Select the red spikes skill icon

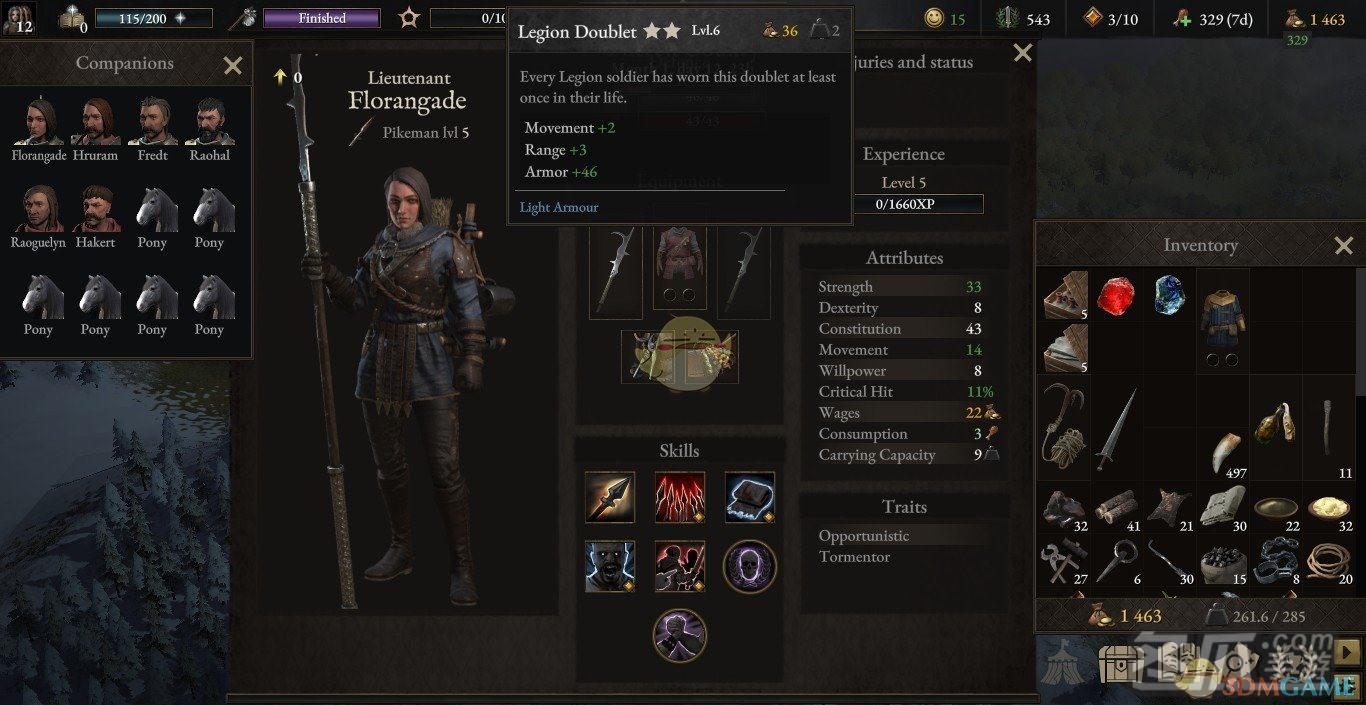pyautogui.click(x=680, y=497)
